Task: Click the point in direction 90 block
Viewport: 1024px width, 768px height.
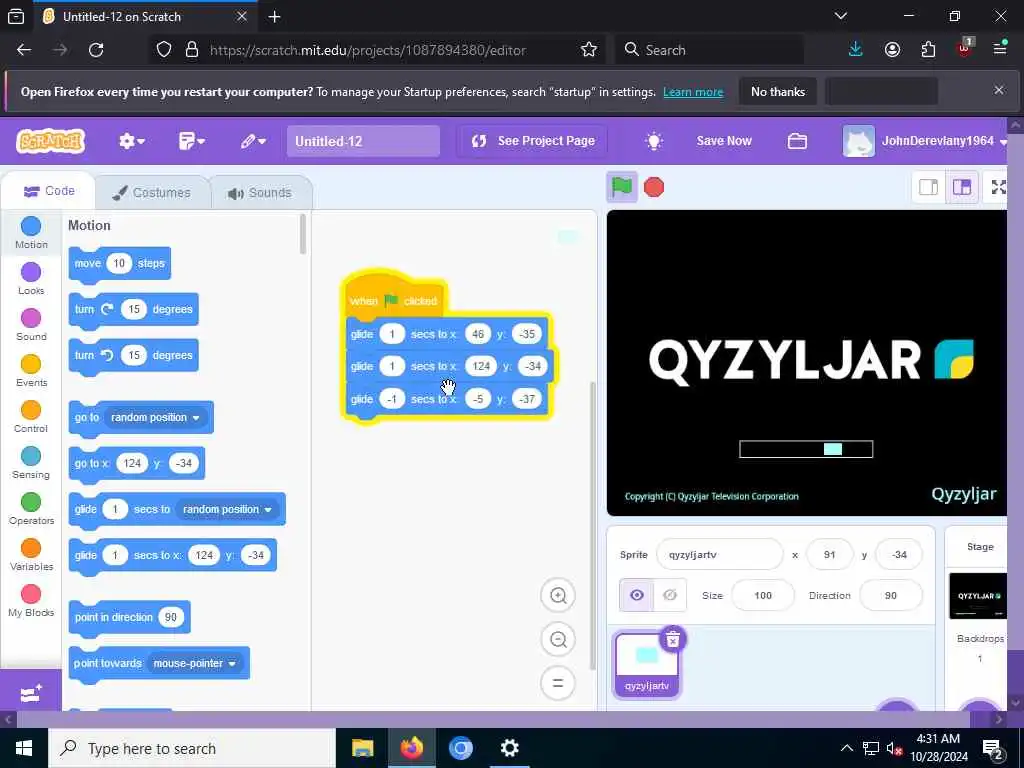Action: 129,617
